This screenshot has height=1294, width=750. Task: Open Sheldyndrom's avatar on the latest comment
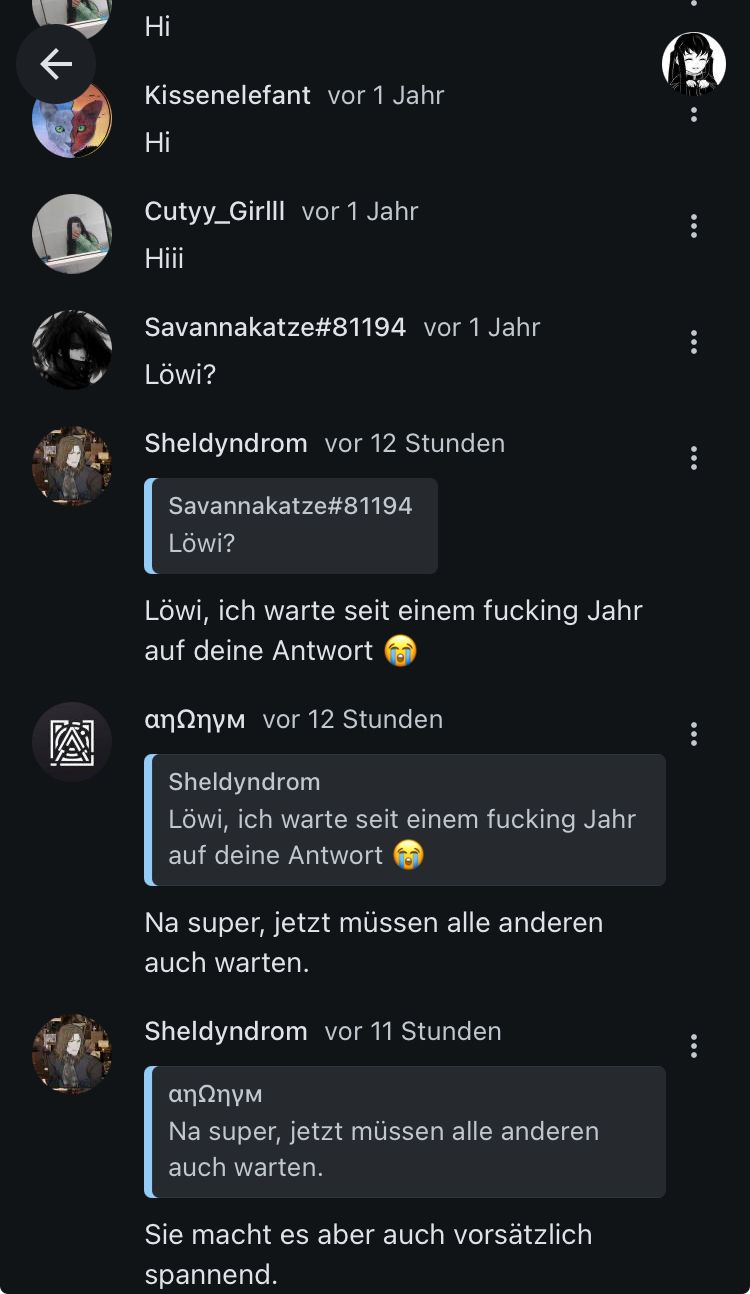click(x=72, y=1054)
